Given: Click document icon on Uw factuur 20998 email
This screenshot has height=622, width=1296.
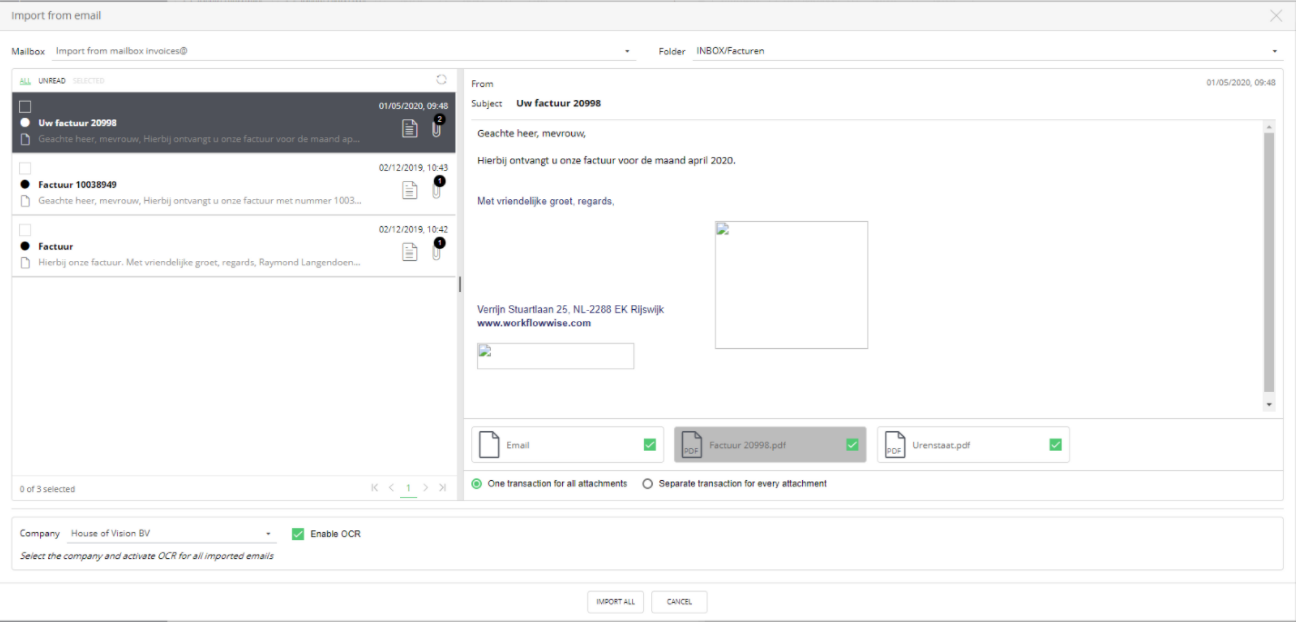Looking at the screenshot, I should tap(409, 128).
